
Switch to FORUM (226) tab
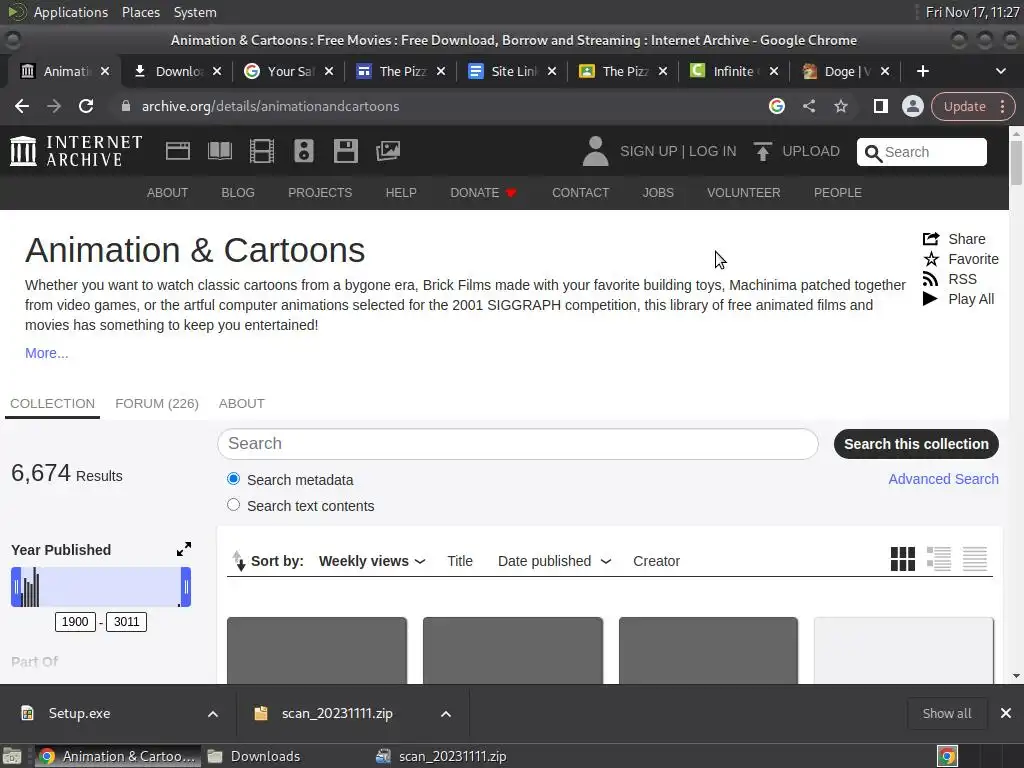coord(157,404)
